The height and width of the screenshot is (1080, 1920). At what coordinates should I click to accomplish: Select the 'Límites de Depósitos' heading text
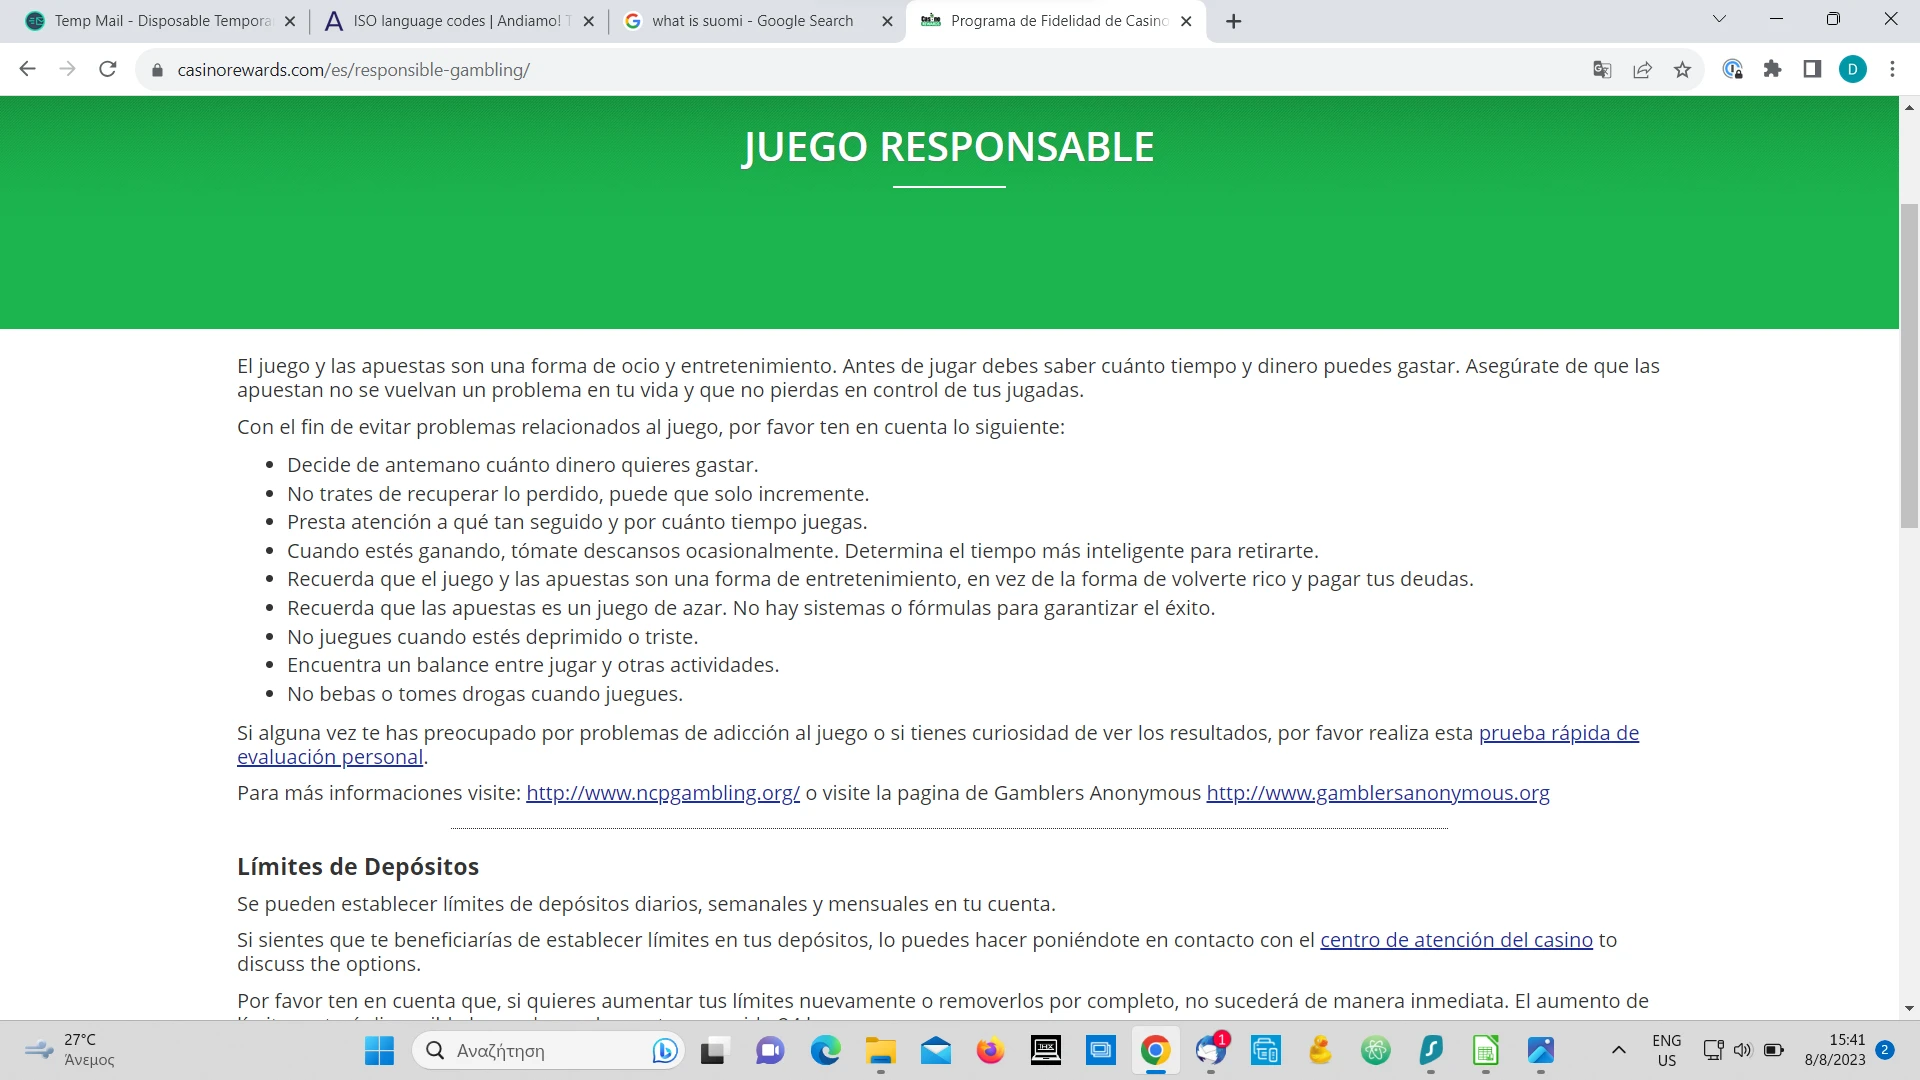358,867
